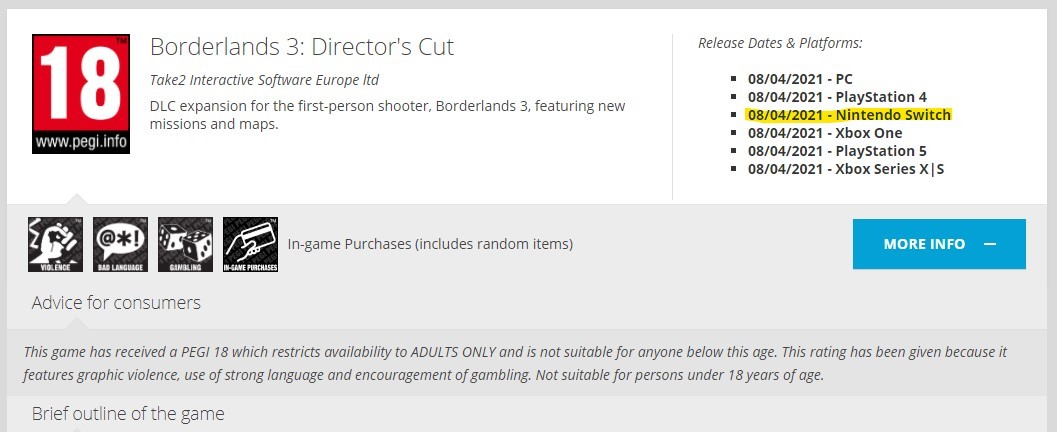The width and height of the screenshot is (1057, 432).
Task: Click the PEGI 18 rating badge
Action: click(x=81, y=94)
